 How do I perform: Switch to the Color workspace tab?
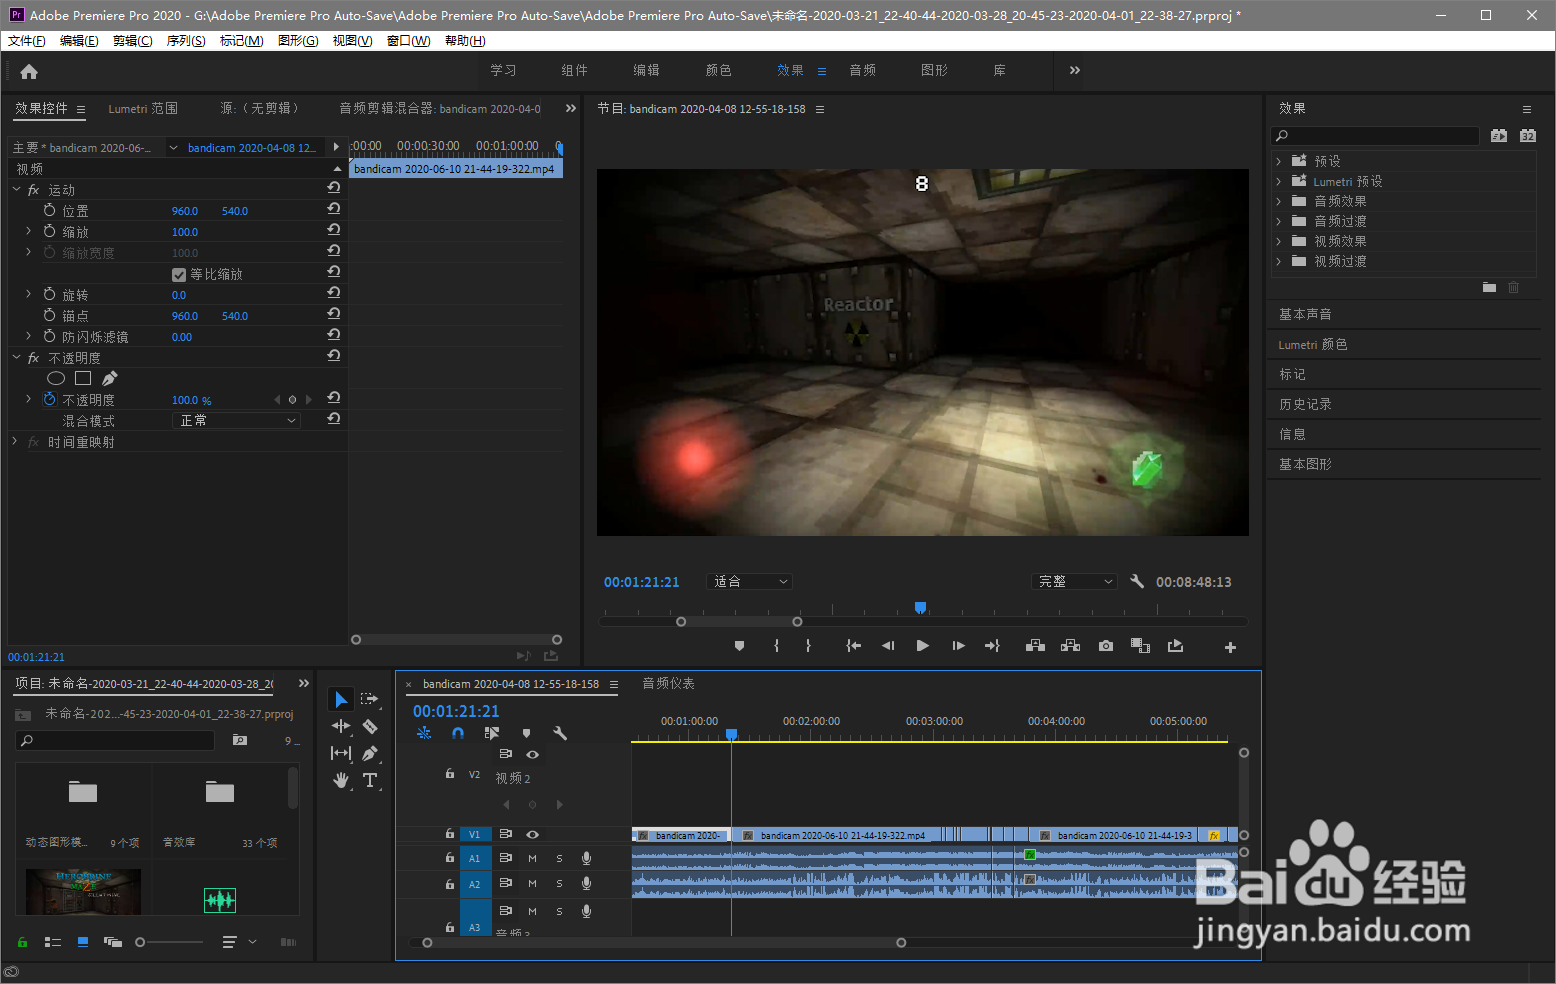pyautogui.click(x=718, y=70)
